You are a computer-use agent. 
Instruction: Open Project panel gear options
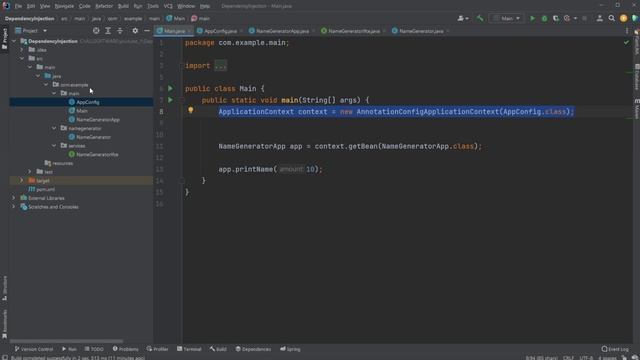point(135,31)
